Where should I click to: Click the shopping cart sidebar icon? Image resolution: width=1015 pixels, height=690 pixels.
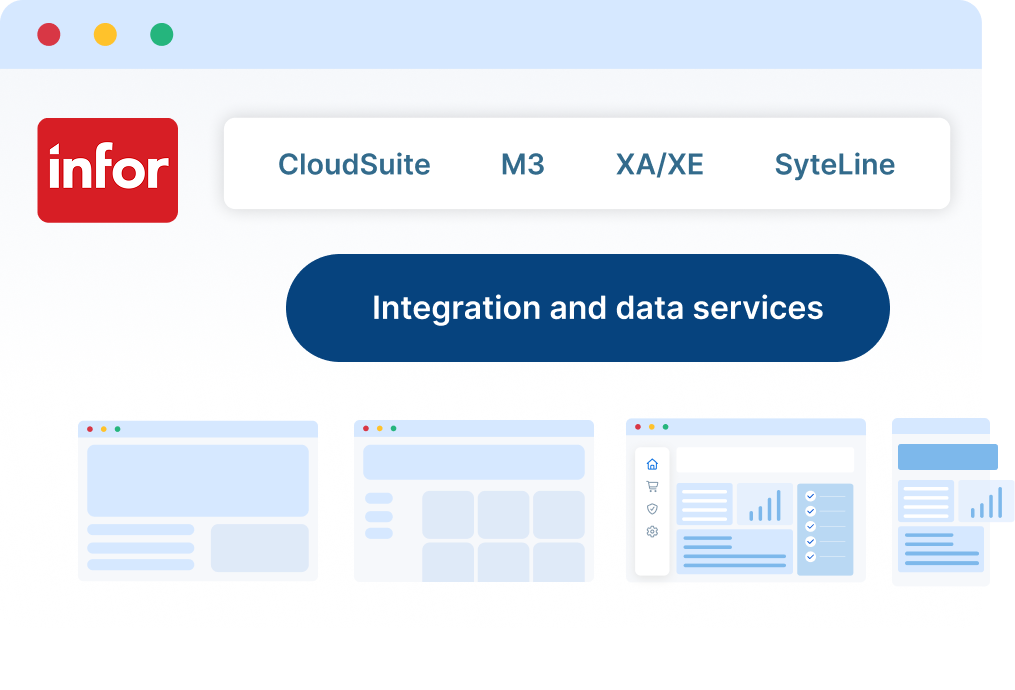click(x=652, y=487)
